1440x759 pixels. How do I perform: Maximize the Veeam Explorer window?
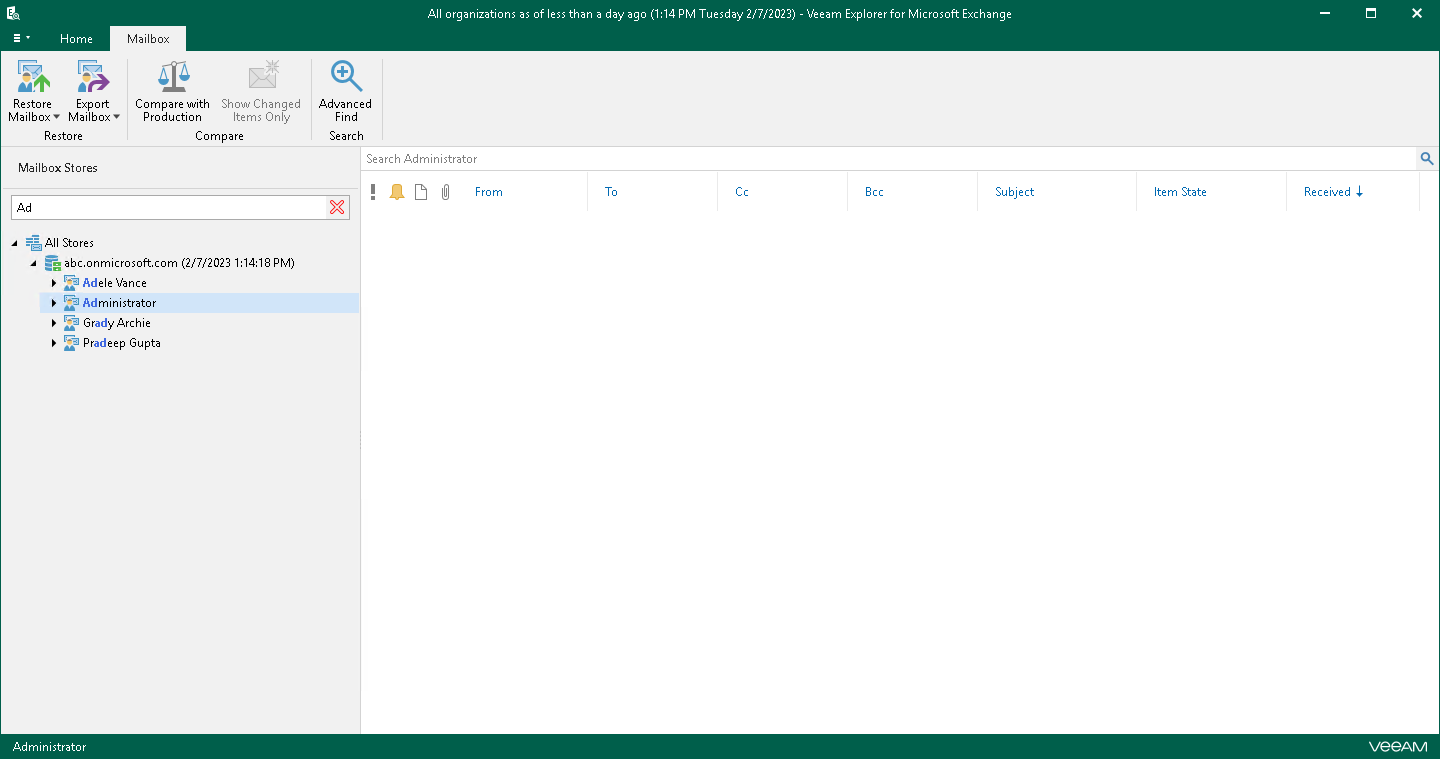click(1371, 13)
